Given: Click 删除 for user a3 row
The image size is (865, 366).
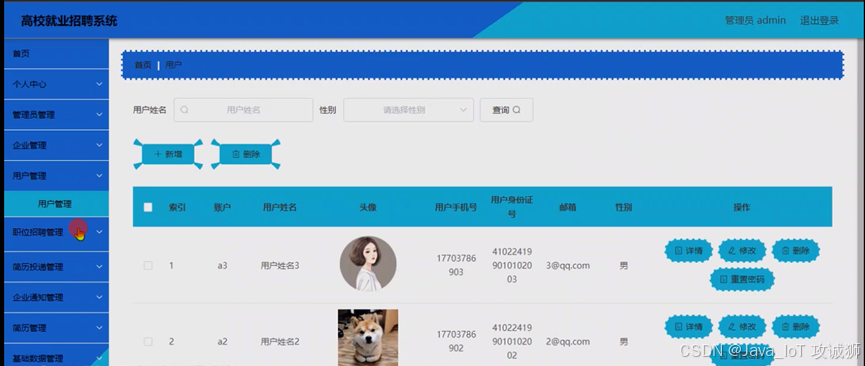Looking at the screenshot, I should pos(795,251).
